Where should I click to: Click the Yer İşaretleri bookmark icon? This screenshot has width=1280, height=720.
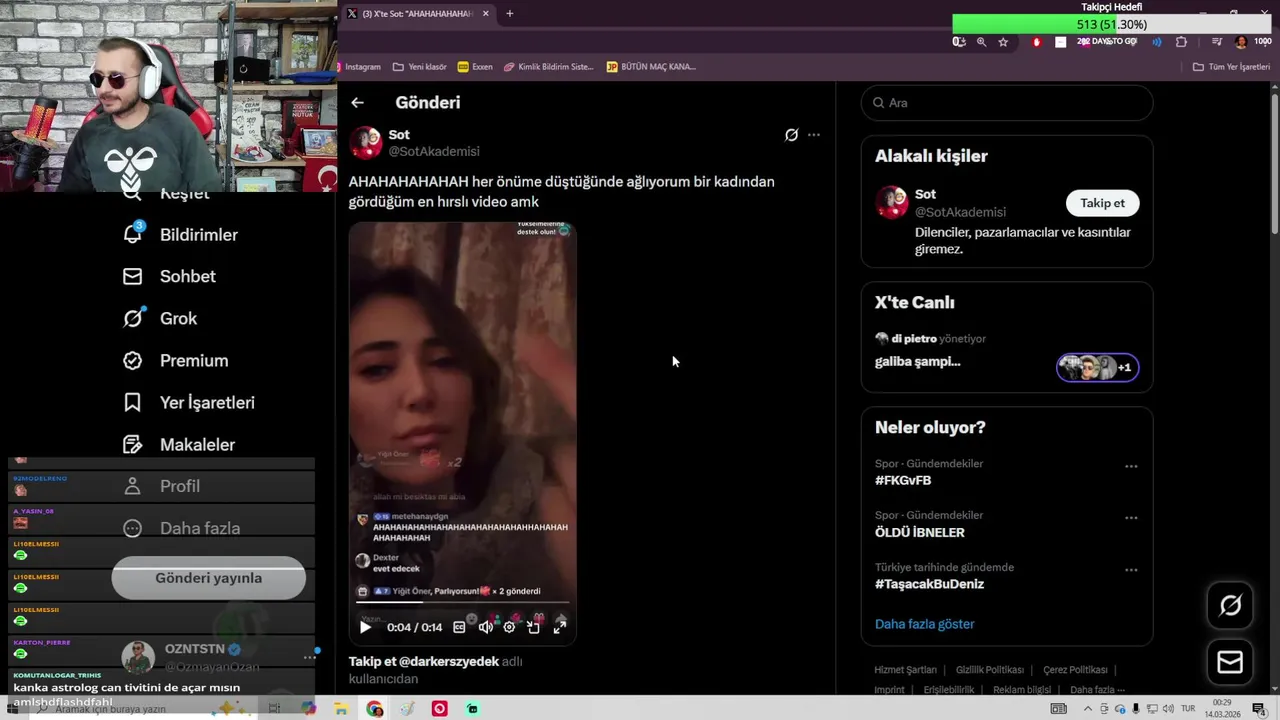click(132, 402)
